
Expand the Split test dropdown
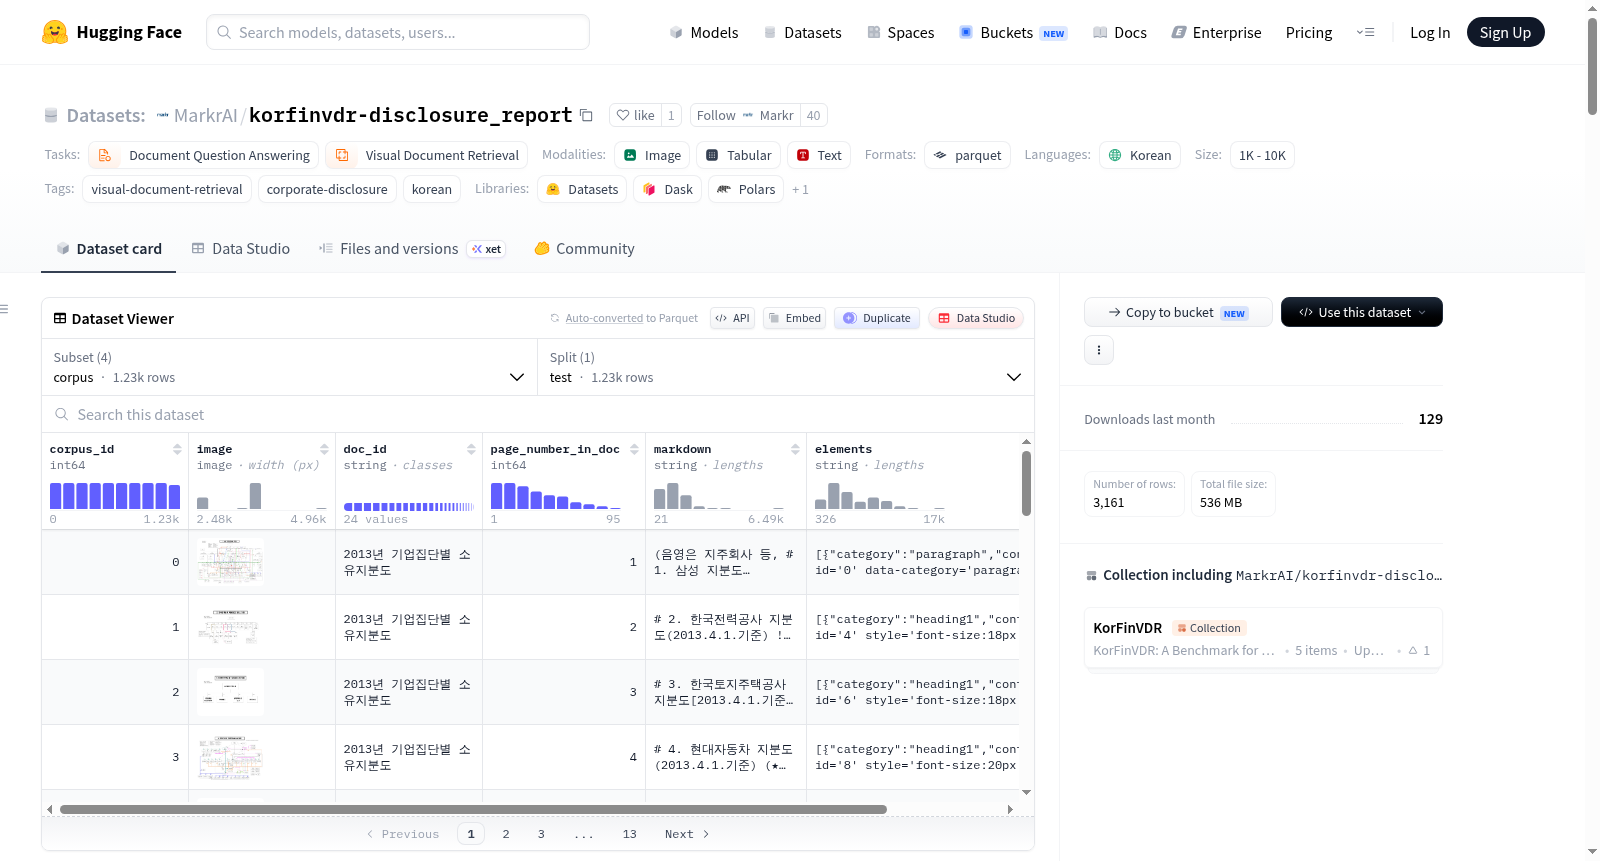pos(786,368)
